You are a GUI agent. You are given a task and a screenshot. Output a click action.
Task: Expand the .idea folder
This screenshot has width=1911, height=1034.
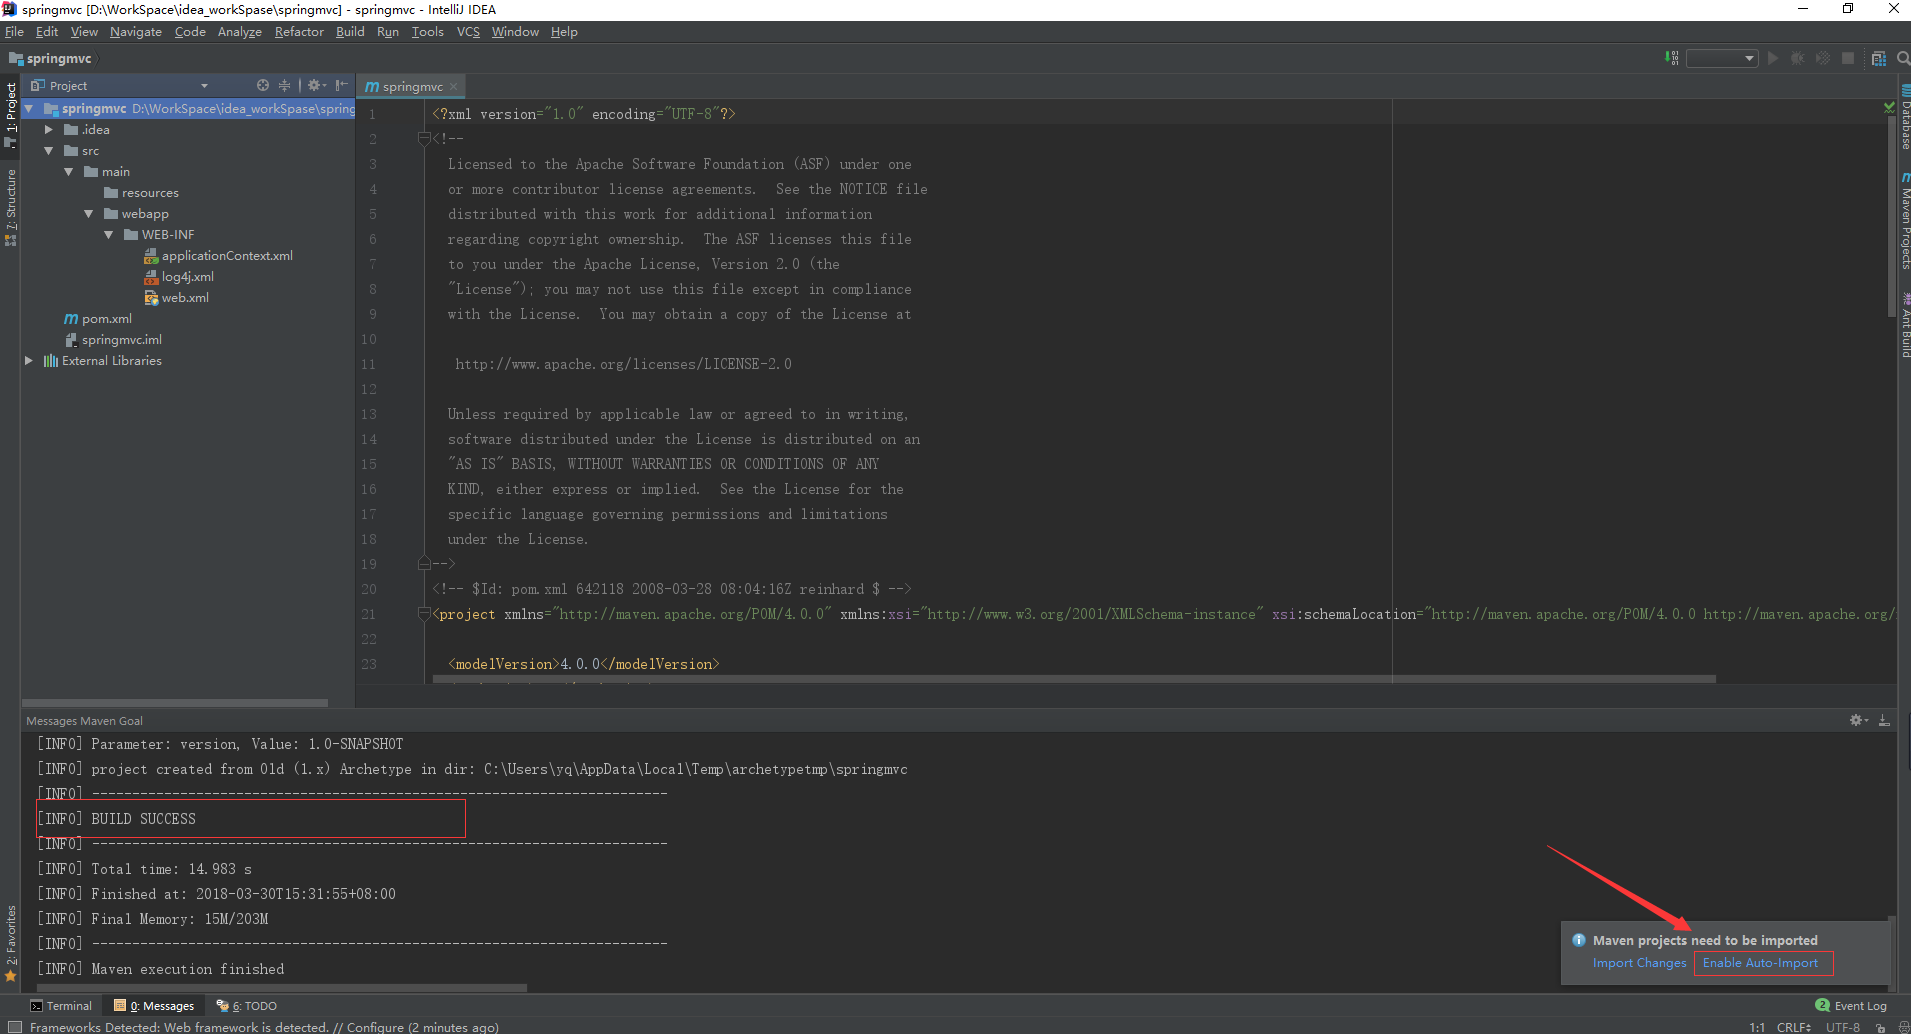48,129
